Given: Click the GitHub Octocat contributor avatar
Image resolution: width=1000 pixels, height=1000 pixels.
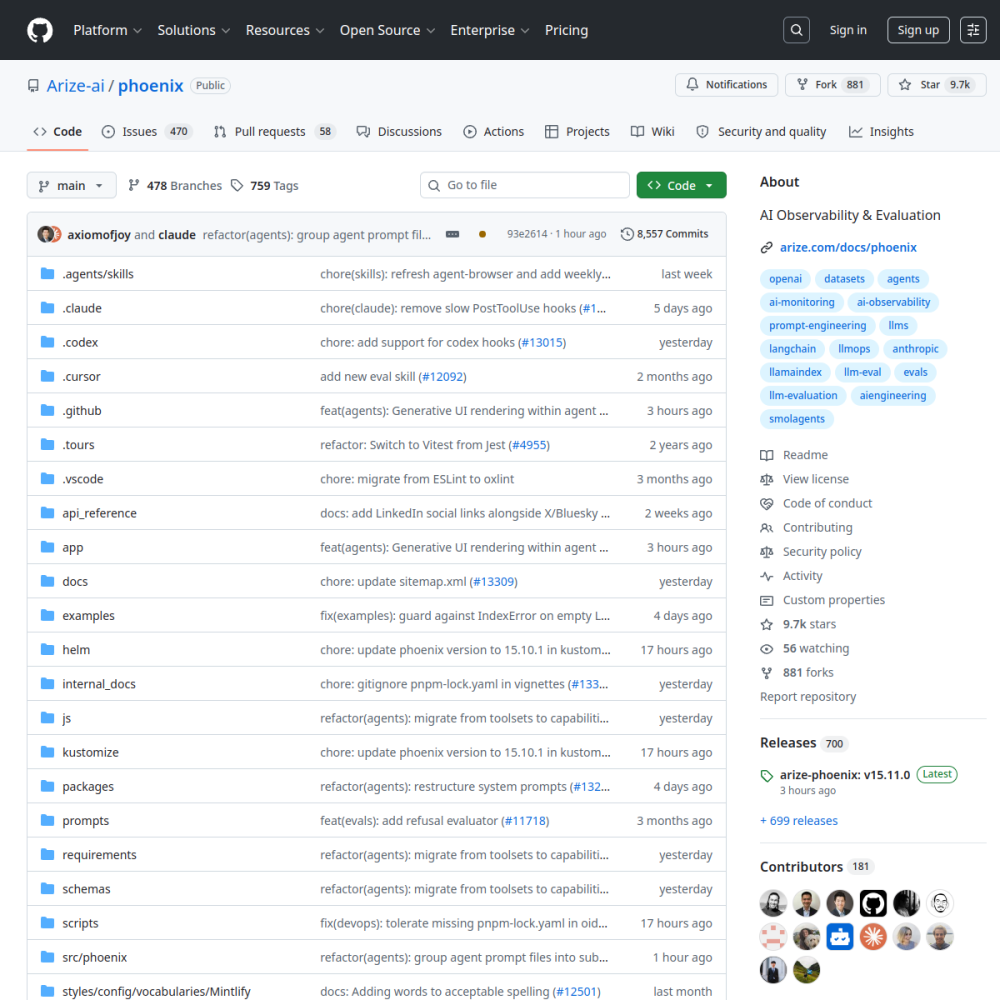Looking at the screenshot, I should pyautogui.click(x=872, y=903).
